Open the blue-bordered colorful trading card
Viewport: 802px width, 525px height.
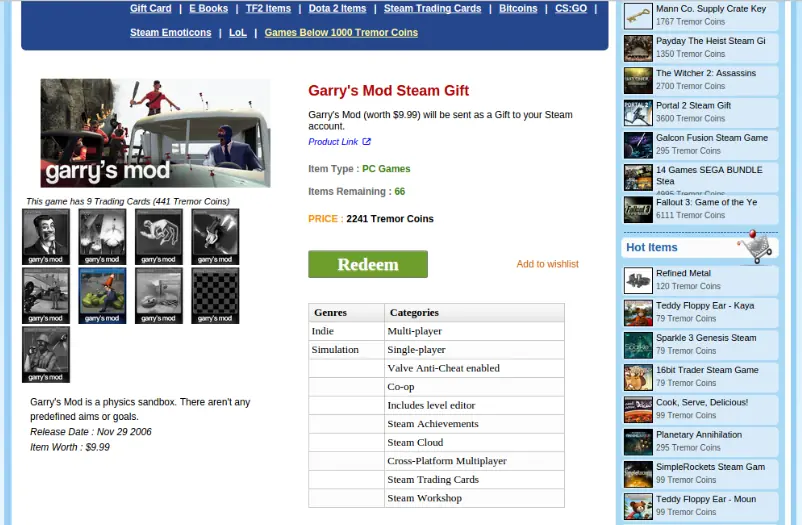[x=102, y=295]
